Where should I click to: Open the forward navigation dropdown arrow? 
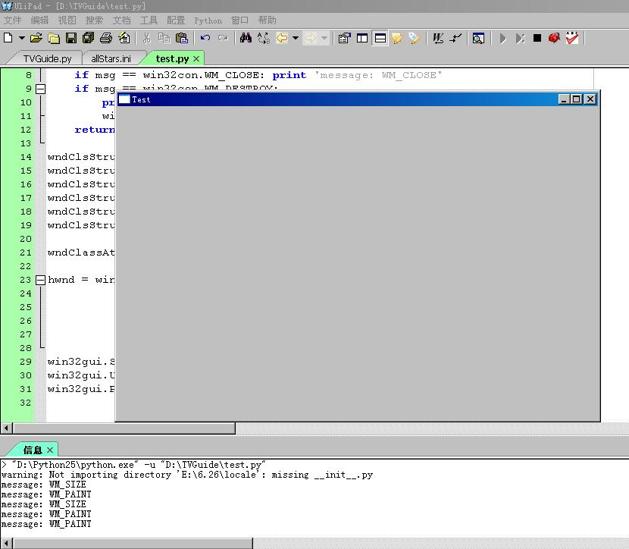point(324,38)
